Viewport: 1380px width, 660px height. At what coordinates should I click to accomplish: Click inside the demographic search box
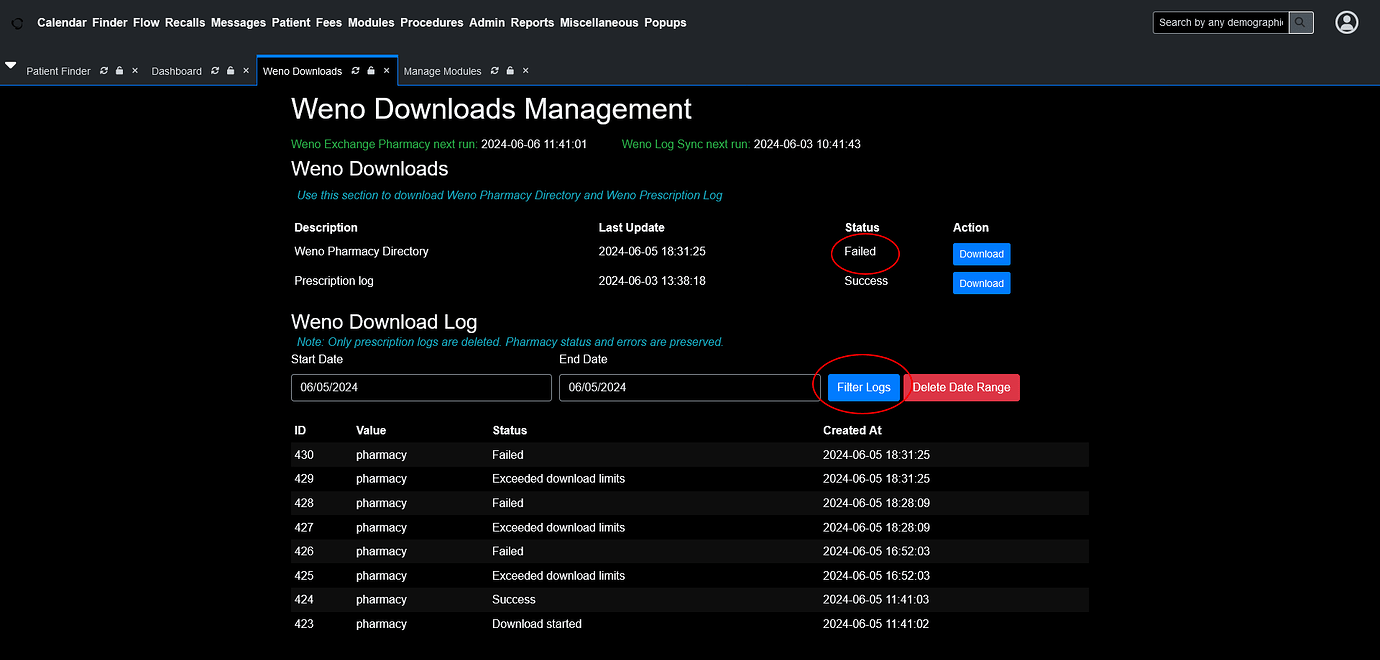click(x=1220, y=22)
